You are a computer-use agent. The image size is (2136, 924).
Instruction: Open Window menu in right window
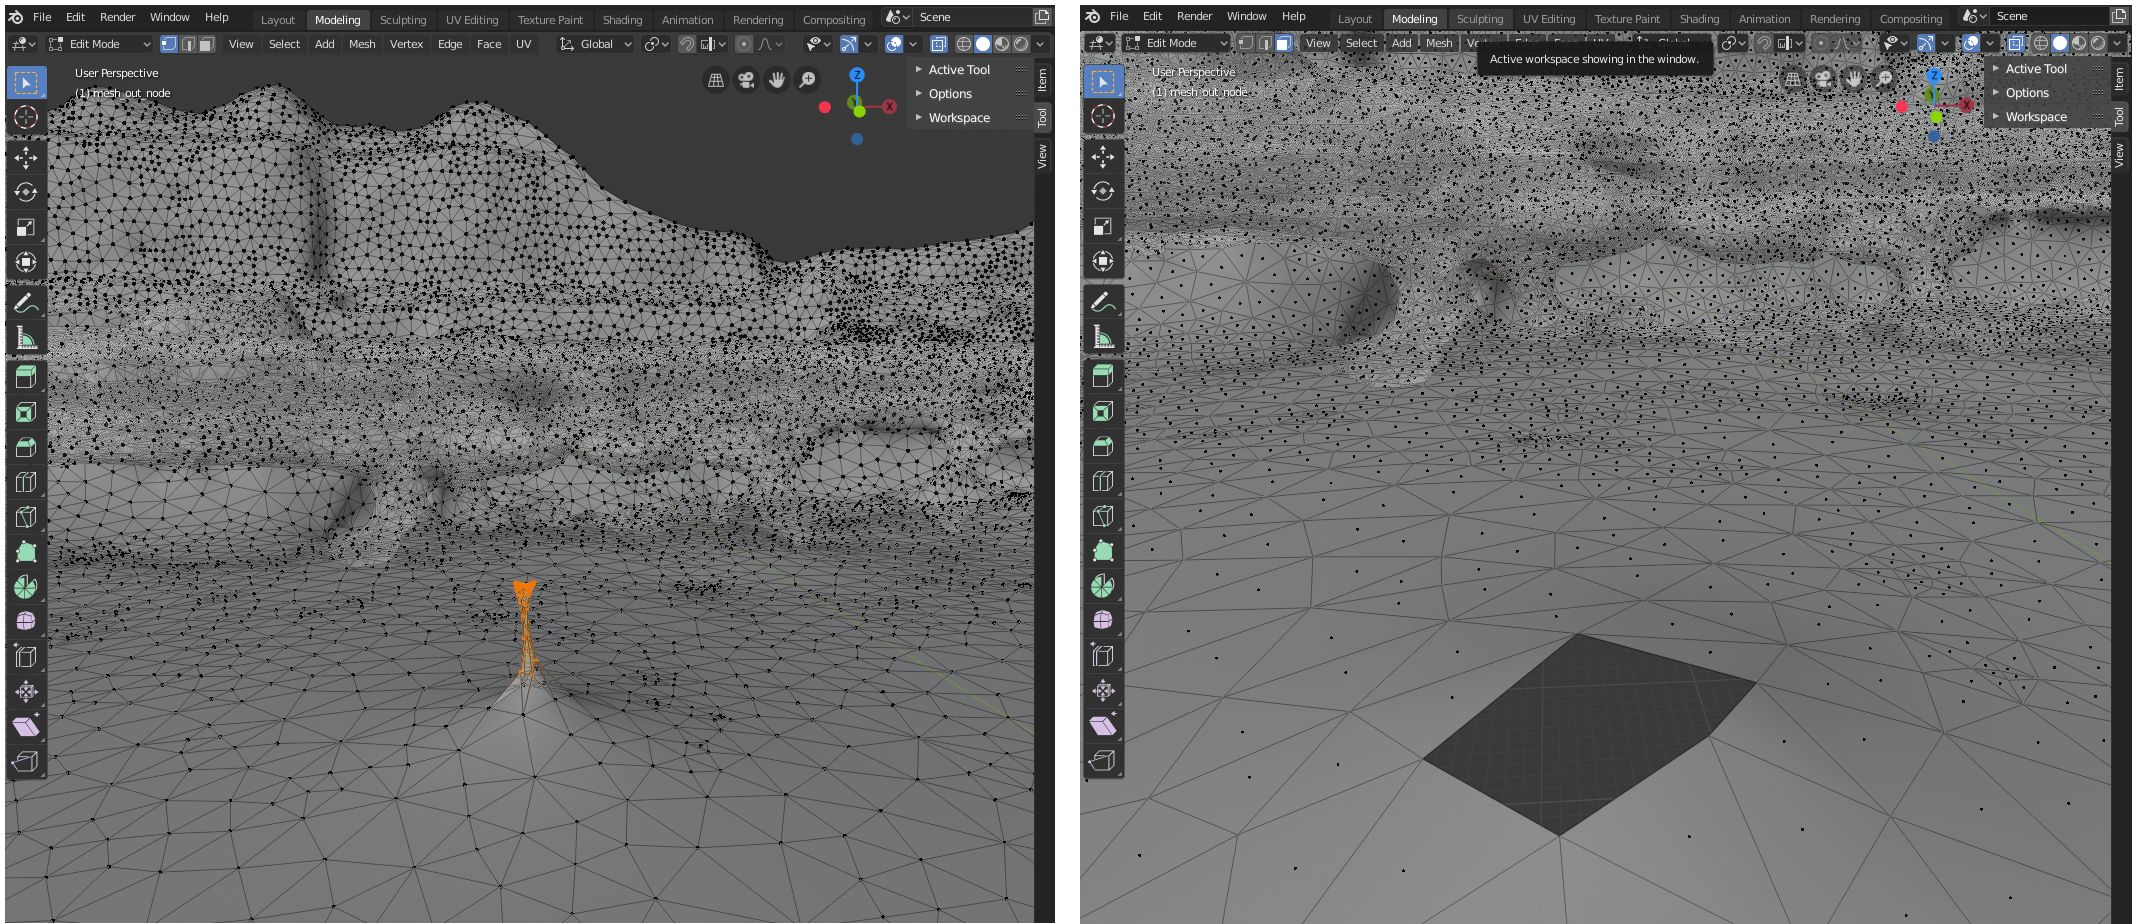1246,16
